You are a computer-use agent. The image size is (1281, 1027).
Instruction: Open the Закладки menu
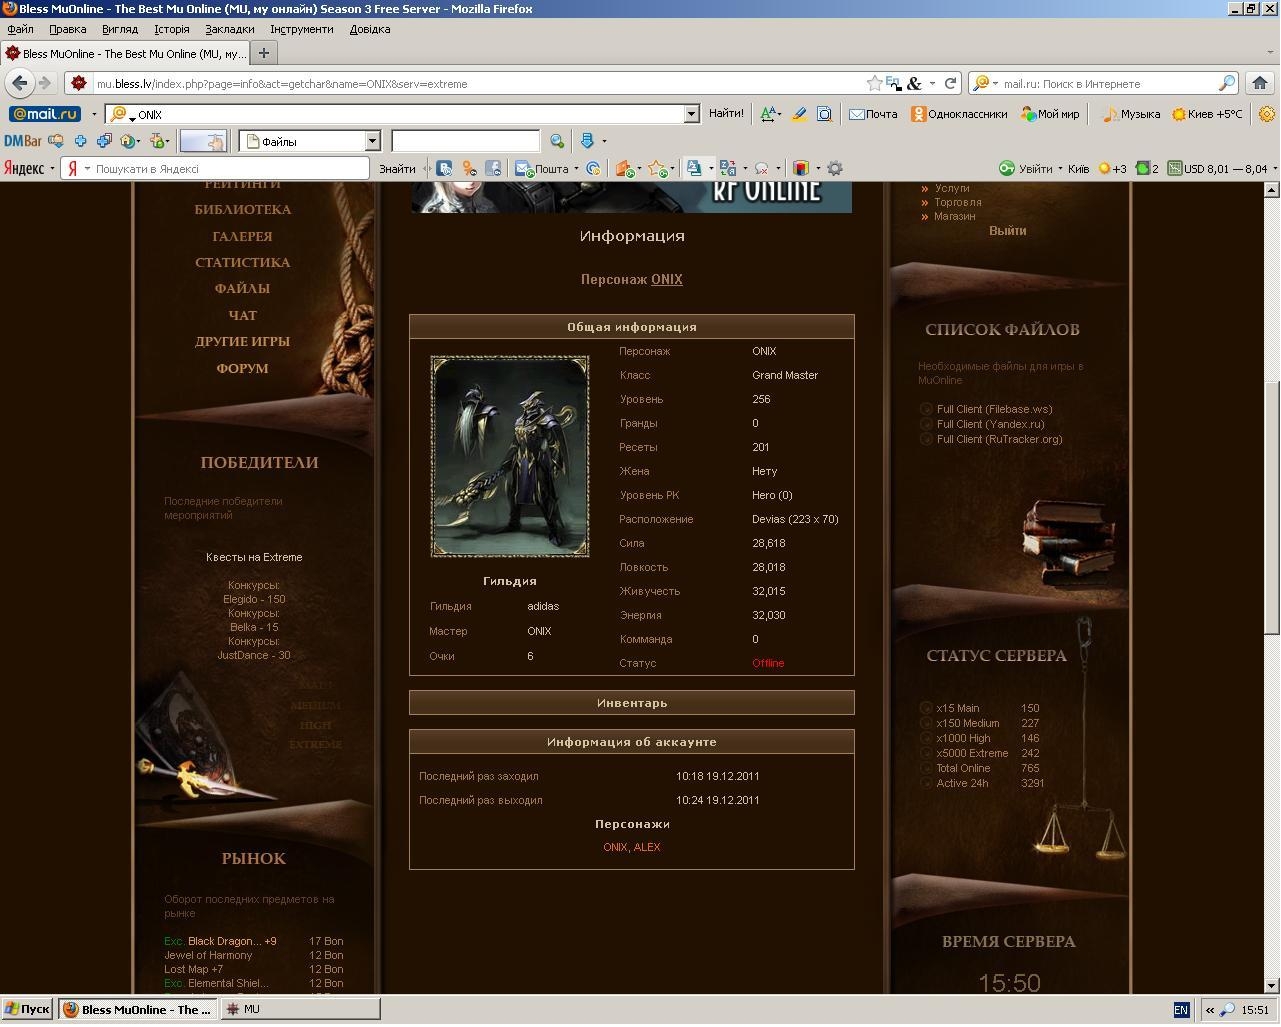[x=229, y=29]
